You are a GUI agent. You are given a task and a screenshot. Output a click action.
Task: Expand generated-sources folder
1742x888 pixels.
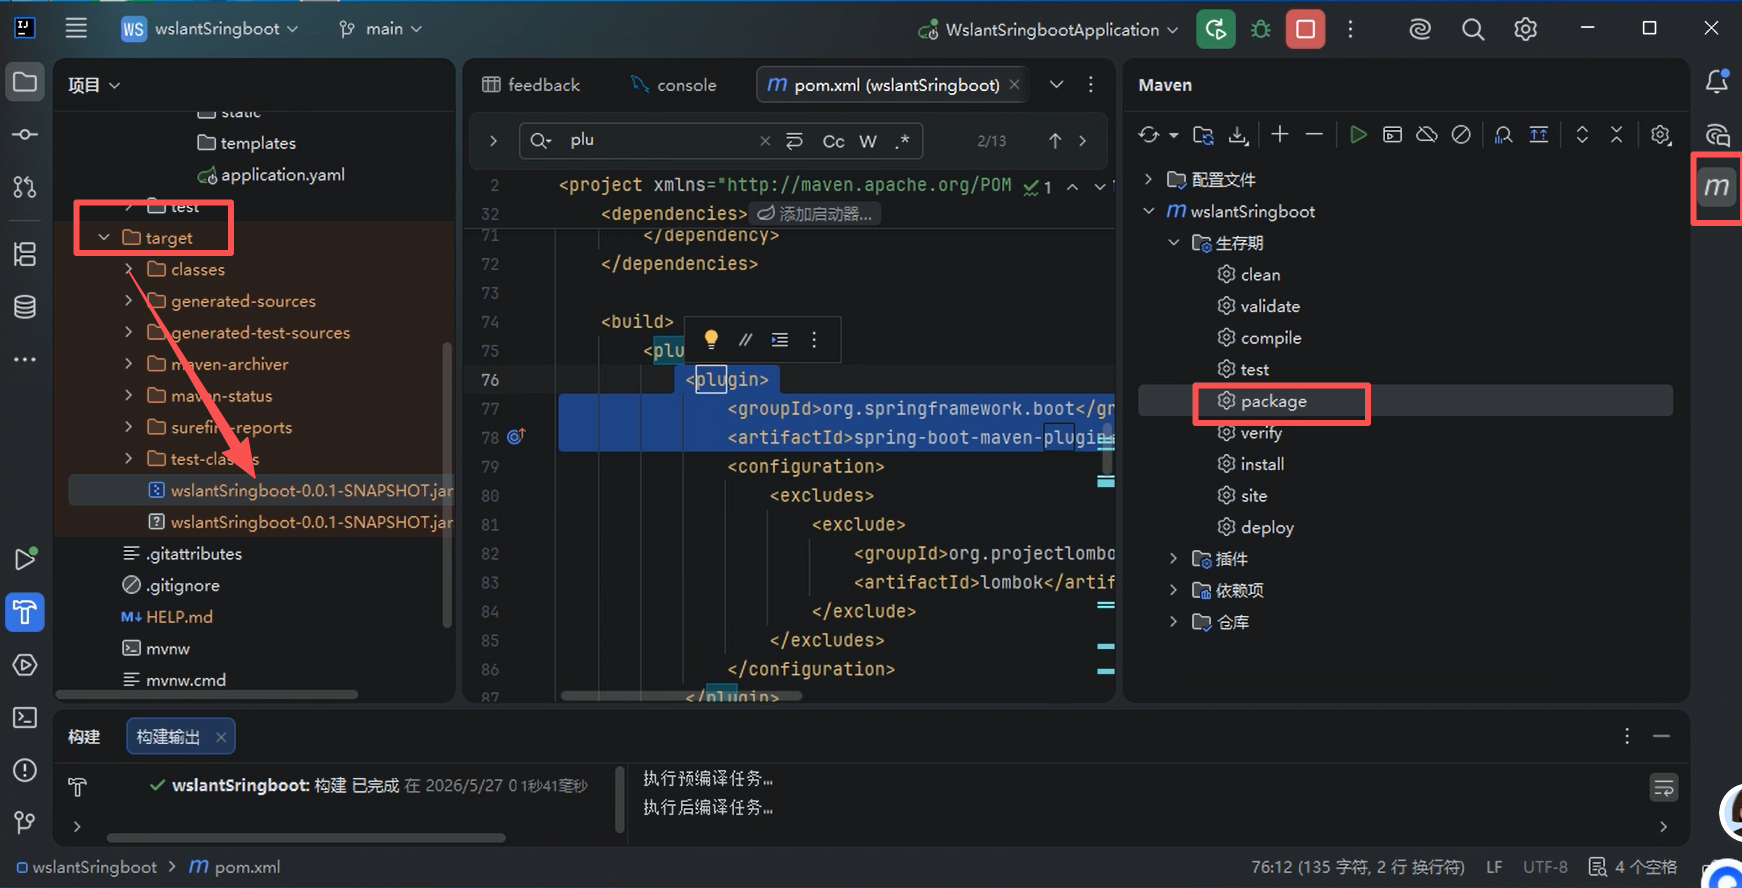pyautogui.click(x=129, y=300)
